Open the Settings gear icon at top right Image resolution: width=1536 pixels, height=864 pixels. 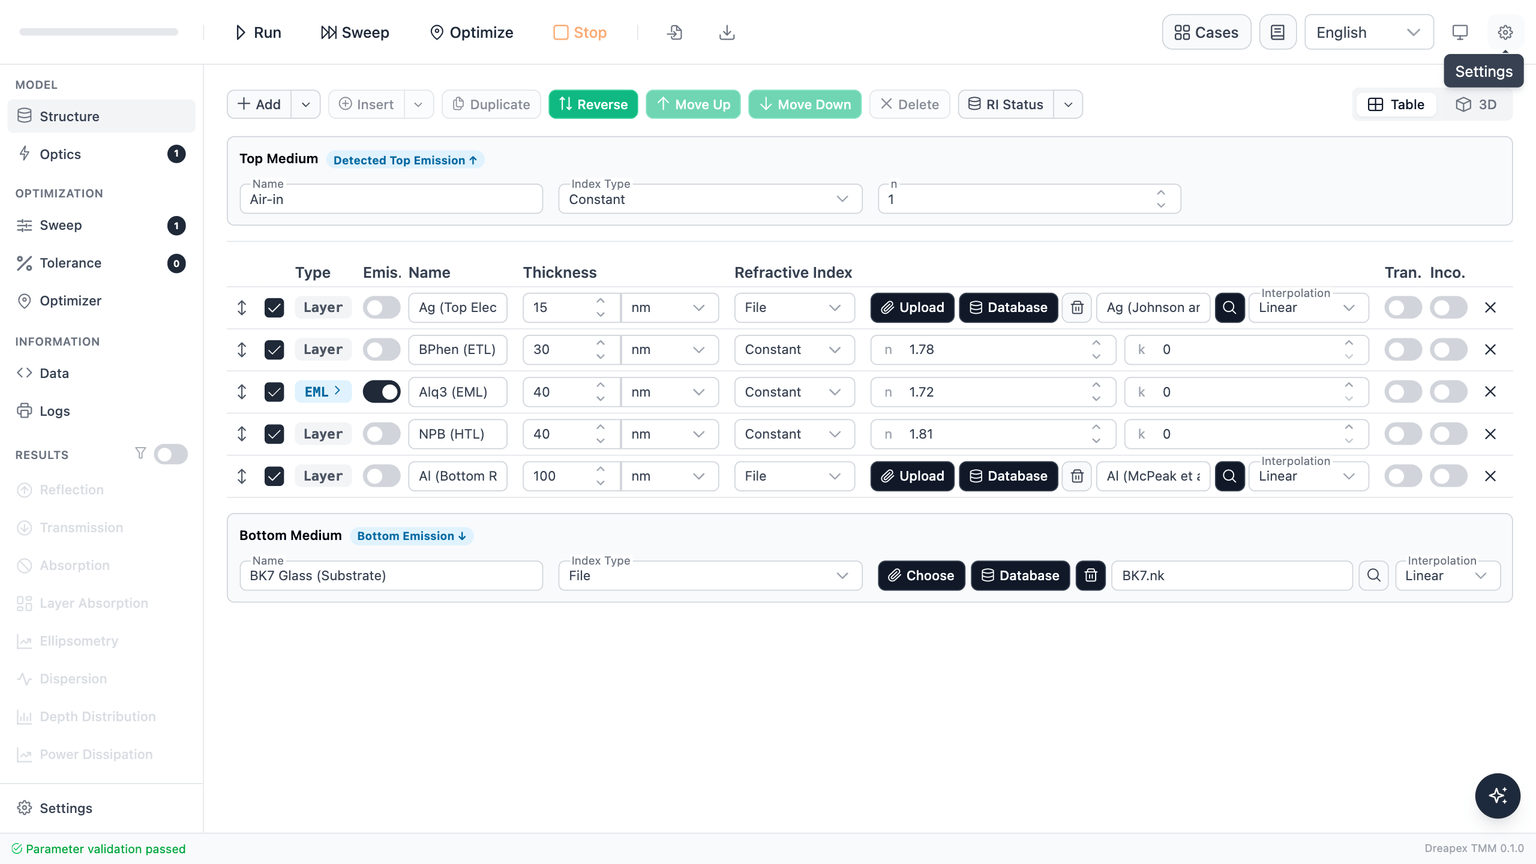tap(1505, 32)
